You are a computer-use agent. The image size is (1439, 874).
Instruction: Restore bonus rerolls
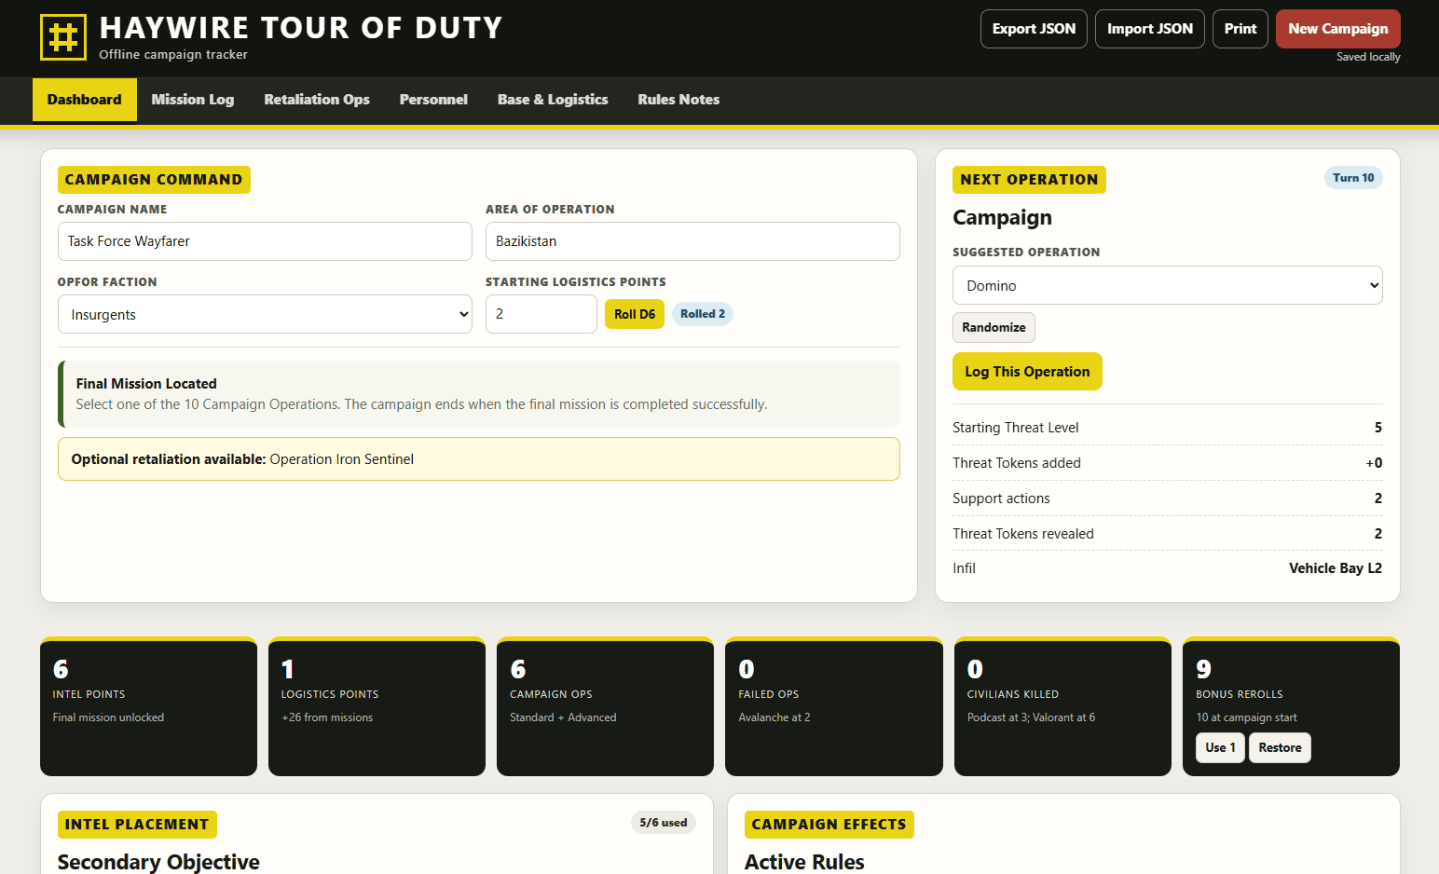coord(1280,748)
